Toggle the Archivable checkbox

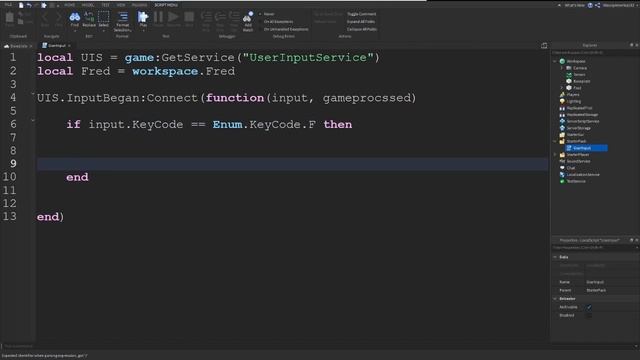point(589,307)
